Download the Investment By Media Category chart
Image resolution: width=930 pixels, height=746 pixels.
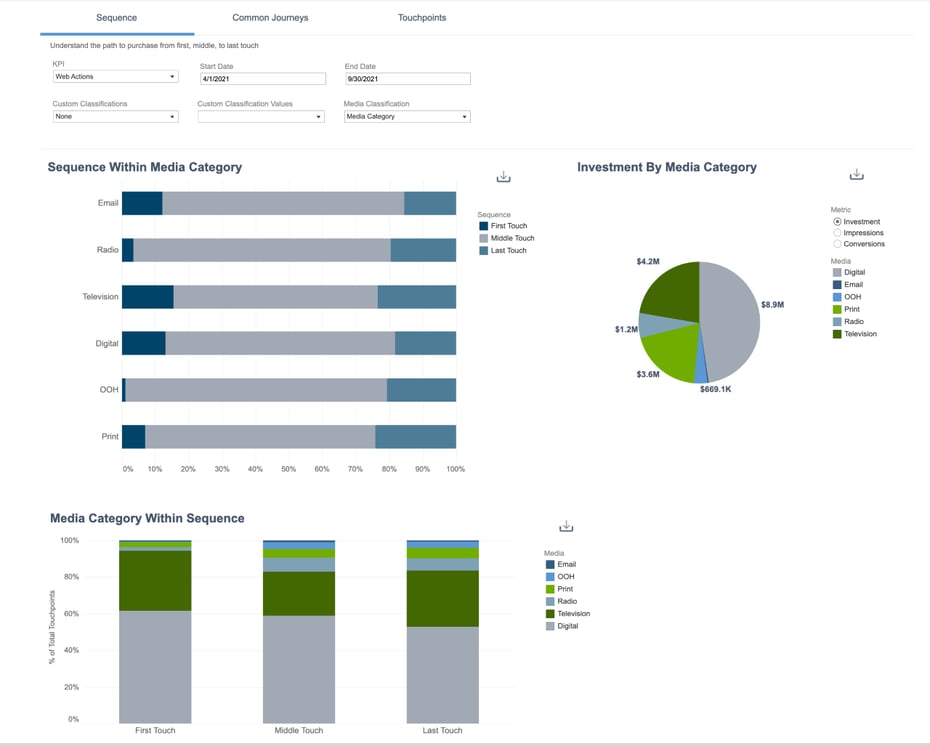856,174
